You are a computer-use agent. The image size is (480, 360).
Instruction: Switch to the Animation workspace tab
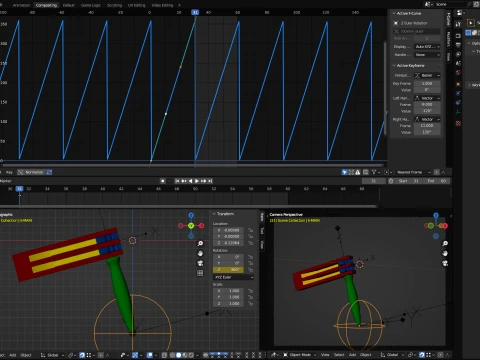(x=21, y=5)
